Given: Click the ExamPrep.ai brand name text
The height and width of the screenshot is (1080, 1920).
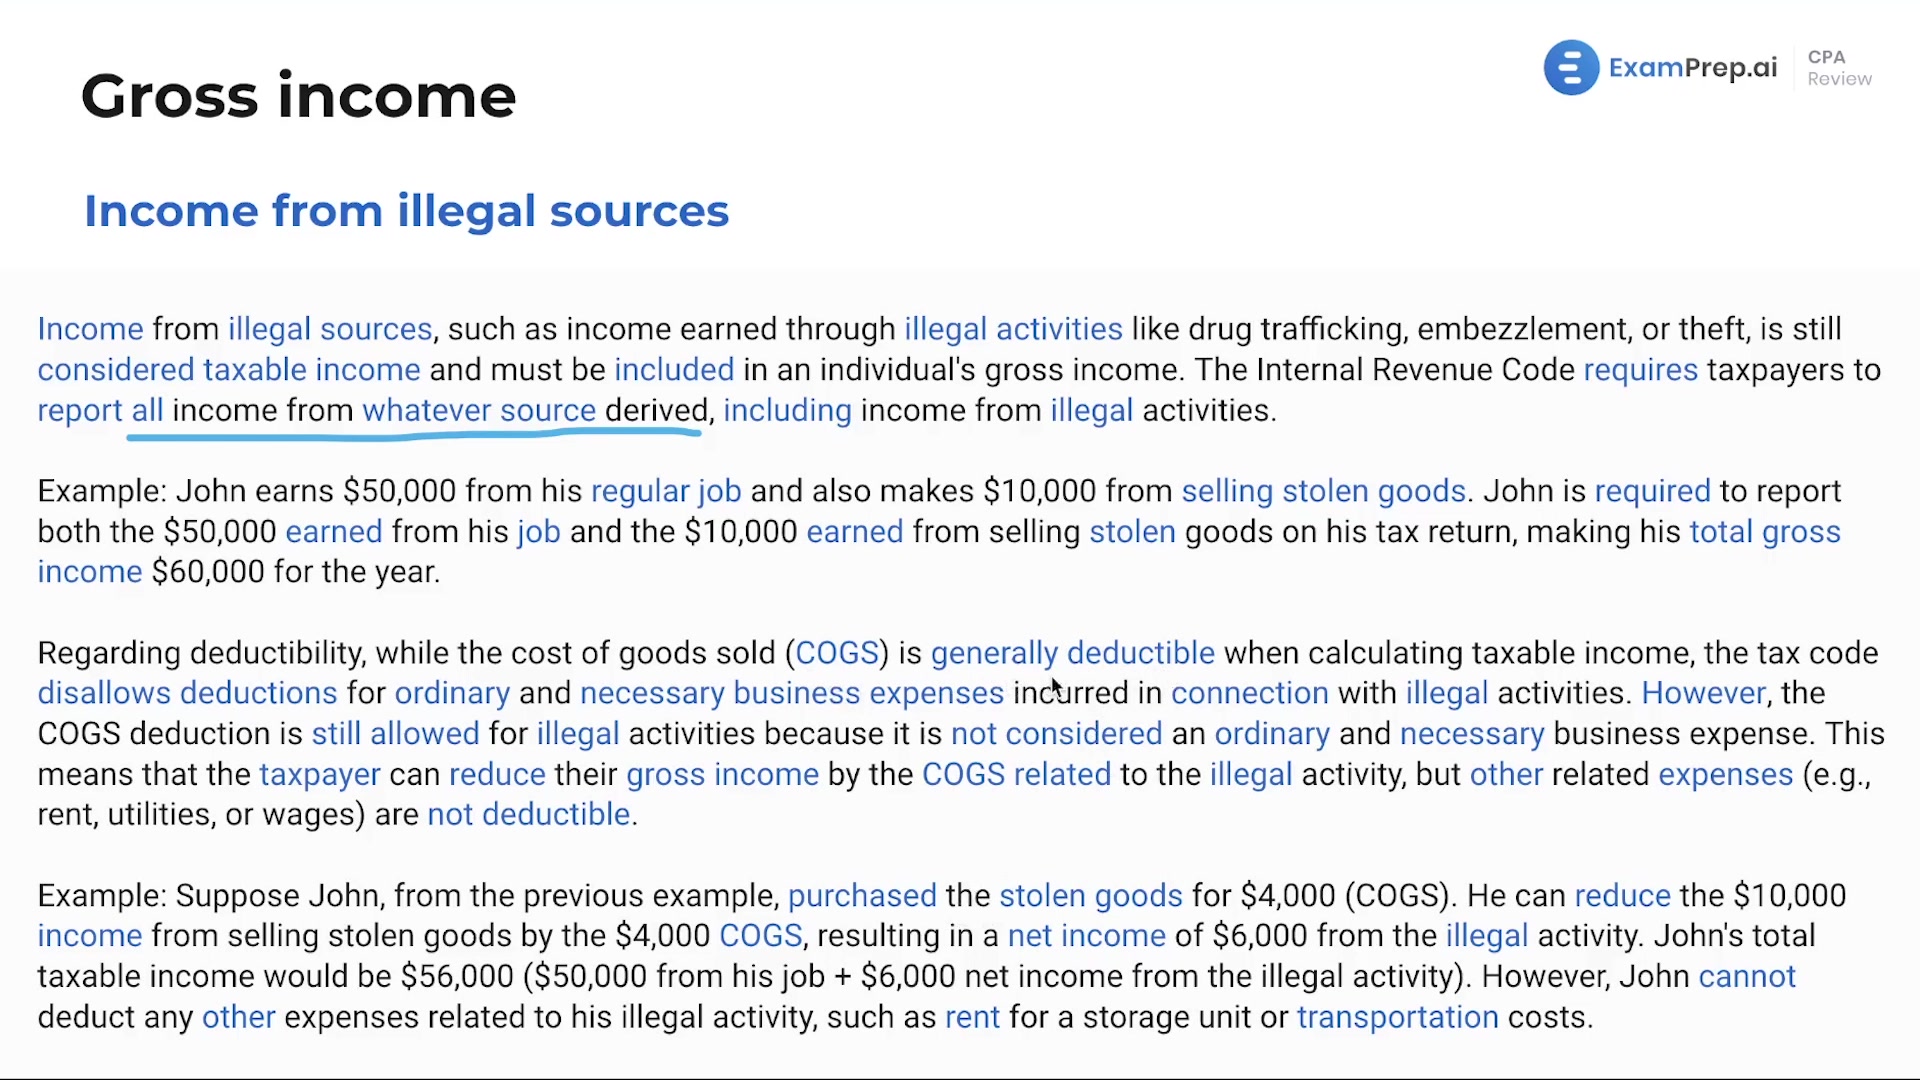Looking at the screenshot, I should (x=1693, y=68).
